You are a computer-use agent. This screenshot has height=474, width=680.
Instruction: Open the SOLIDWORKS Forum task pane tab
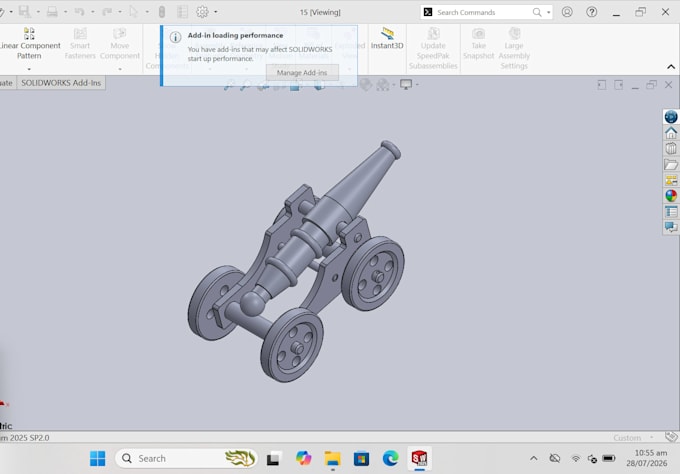point(671,227)
